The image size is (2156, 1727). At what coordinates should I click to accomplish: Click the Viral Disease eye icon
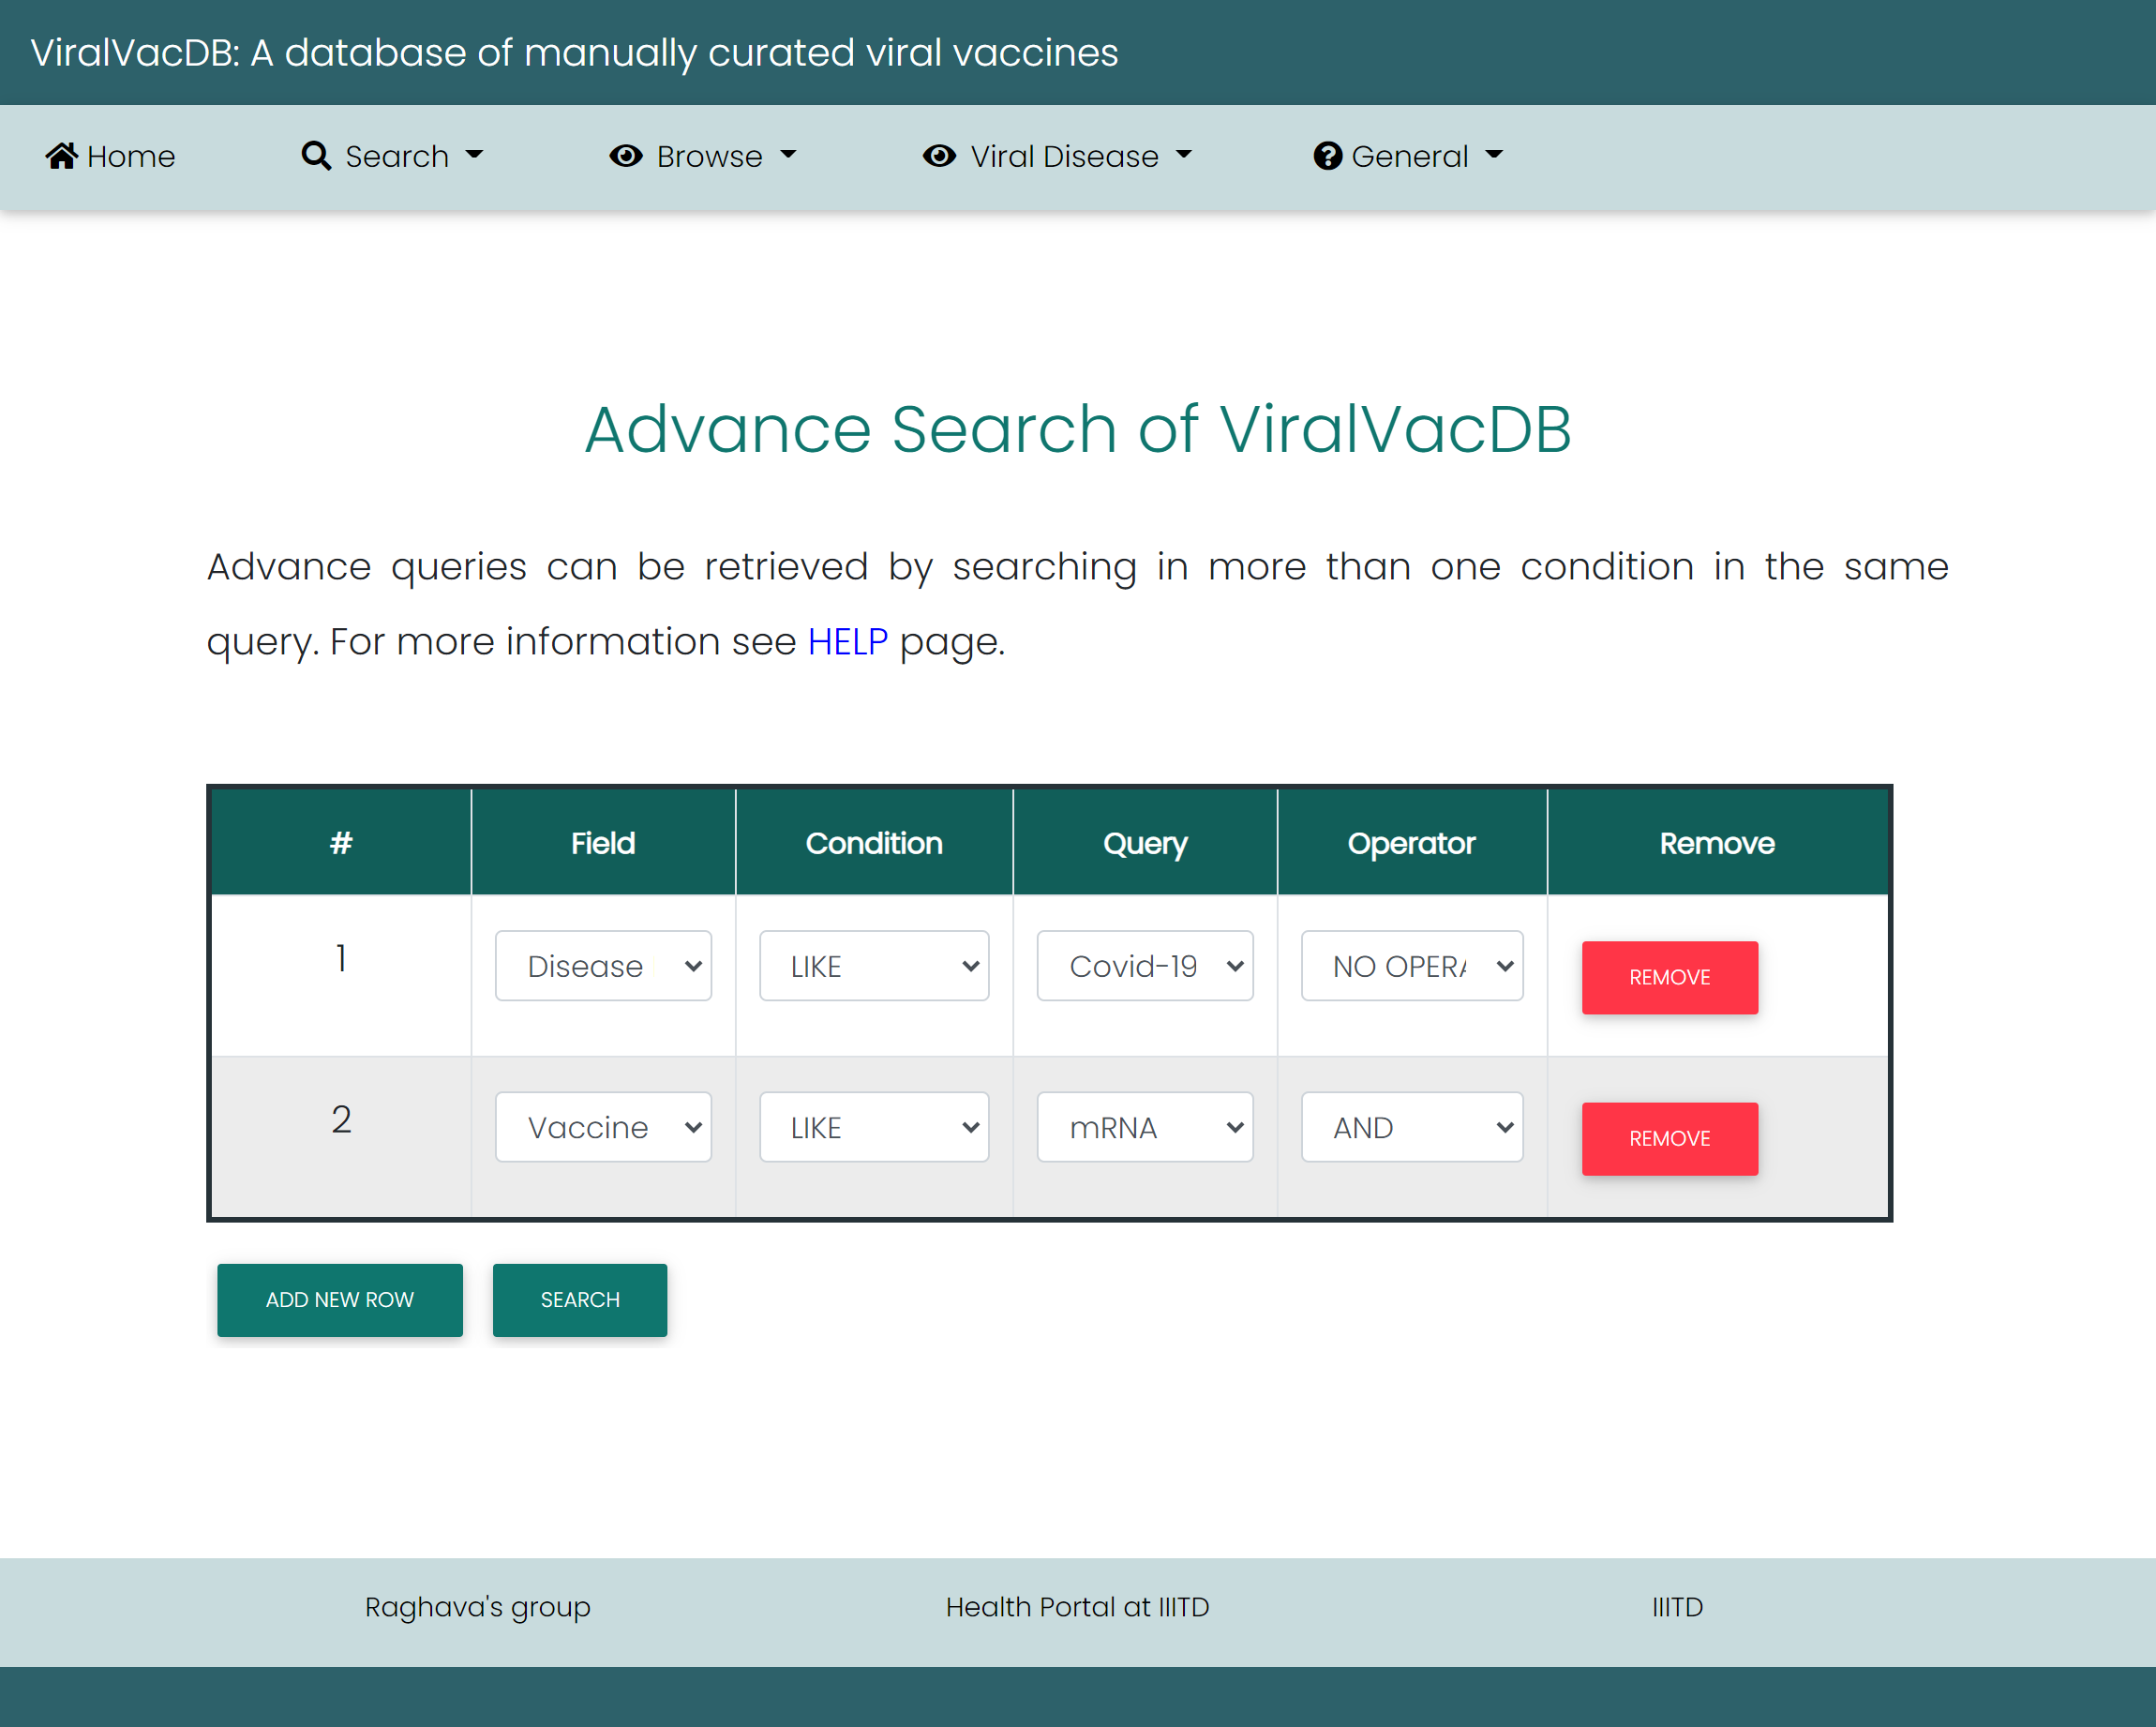939,156
